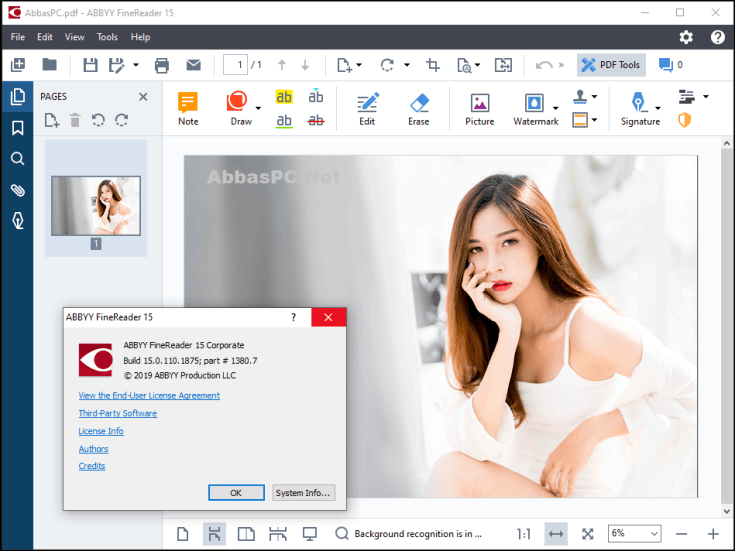This screenshot has width=735, height=551.
Task: Open the Edit menu
Action: click(45, 37)
